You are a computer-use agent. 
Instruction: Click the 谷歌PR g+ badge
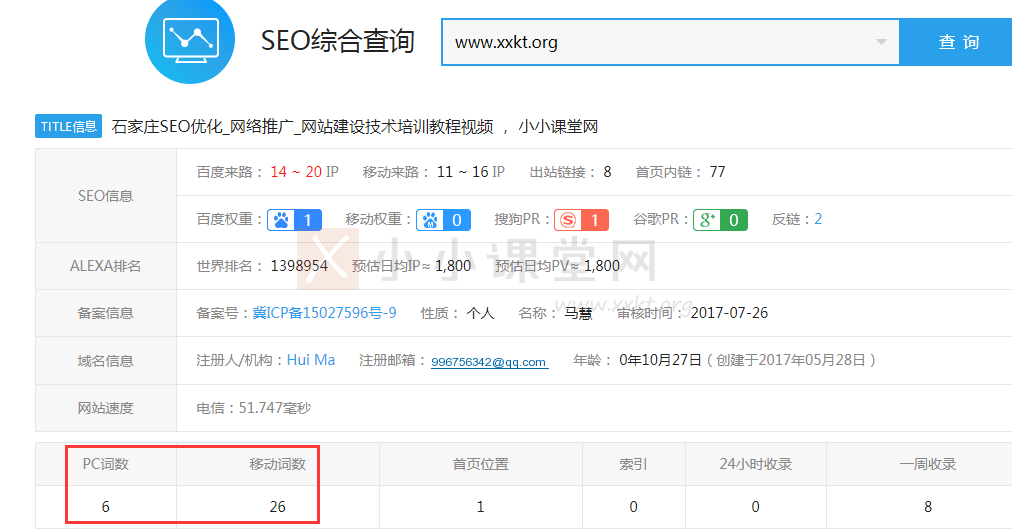click(x=720, y=220)
